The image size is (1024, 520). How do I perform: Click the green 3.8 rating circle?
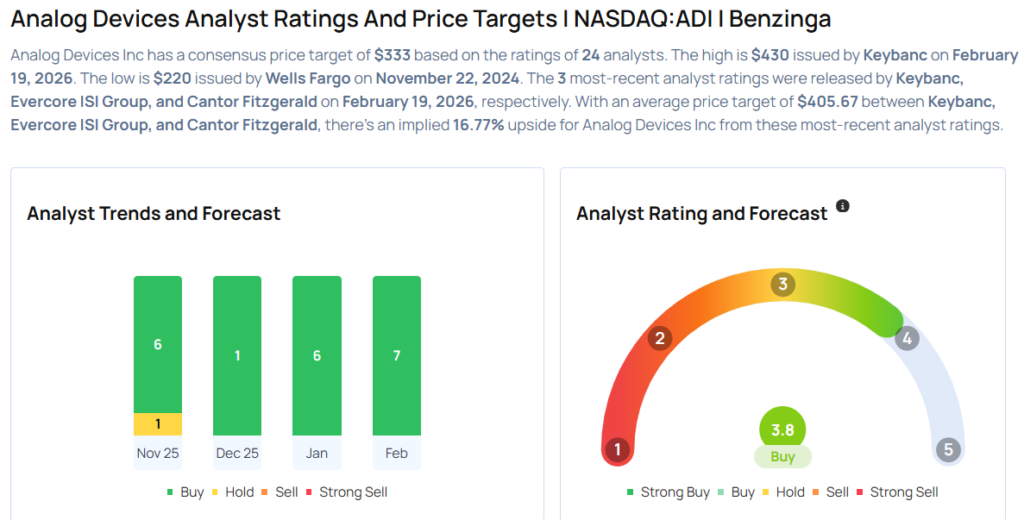point(782,430)
